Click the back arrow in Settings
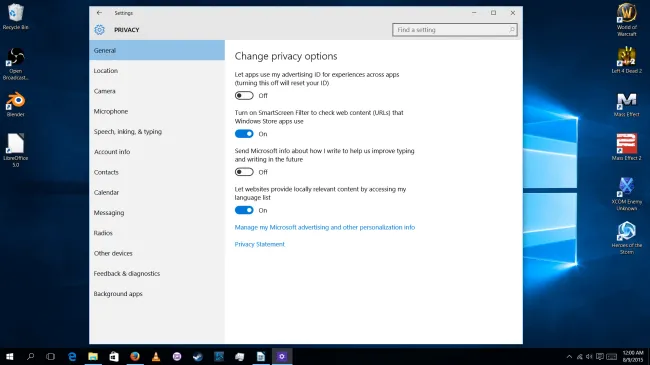Image resolution: width=650 pixels, height=365 pixels. 99,13
